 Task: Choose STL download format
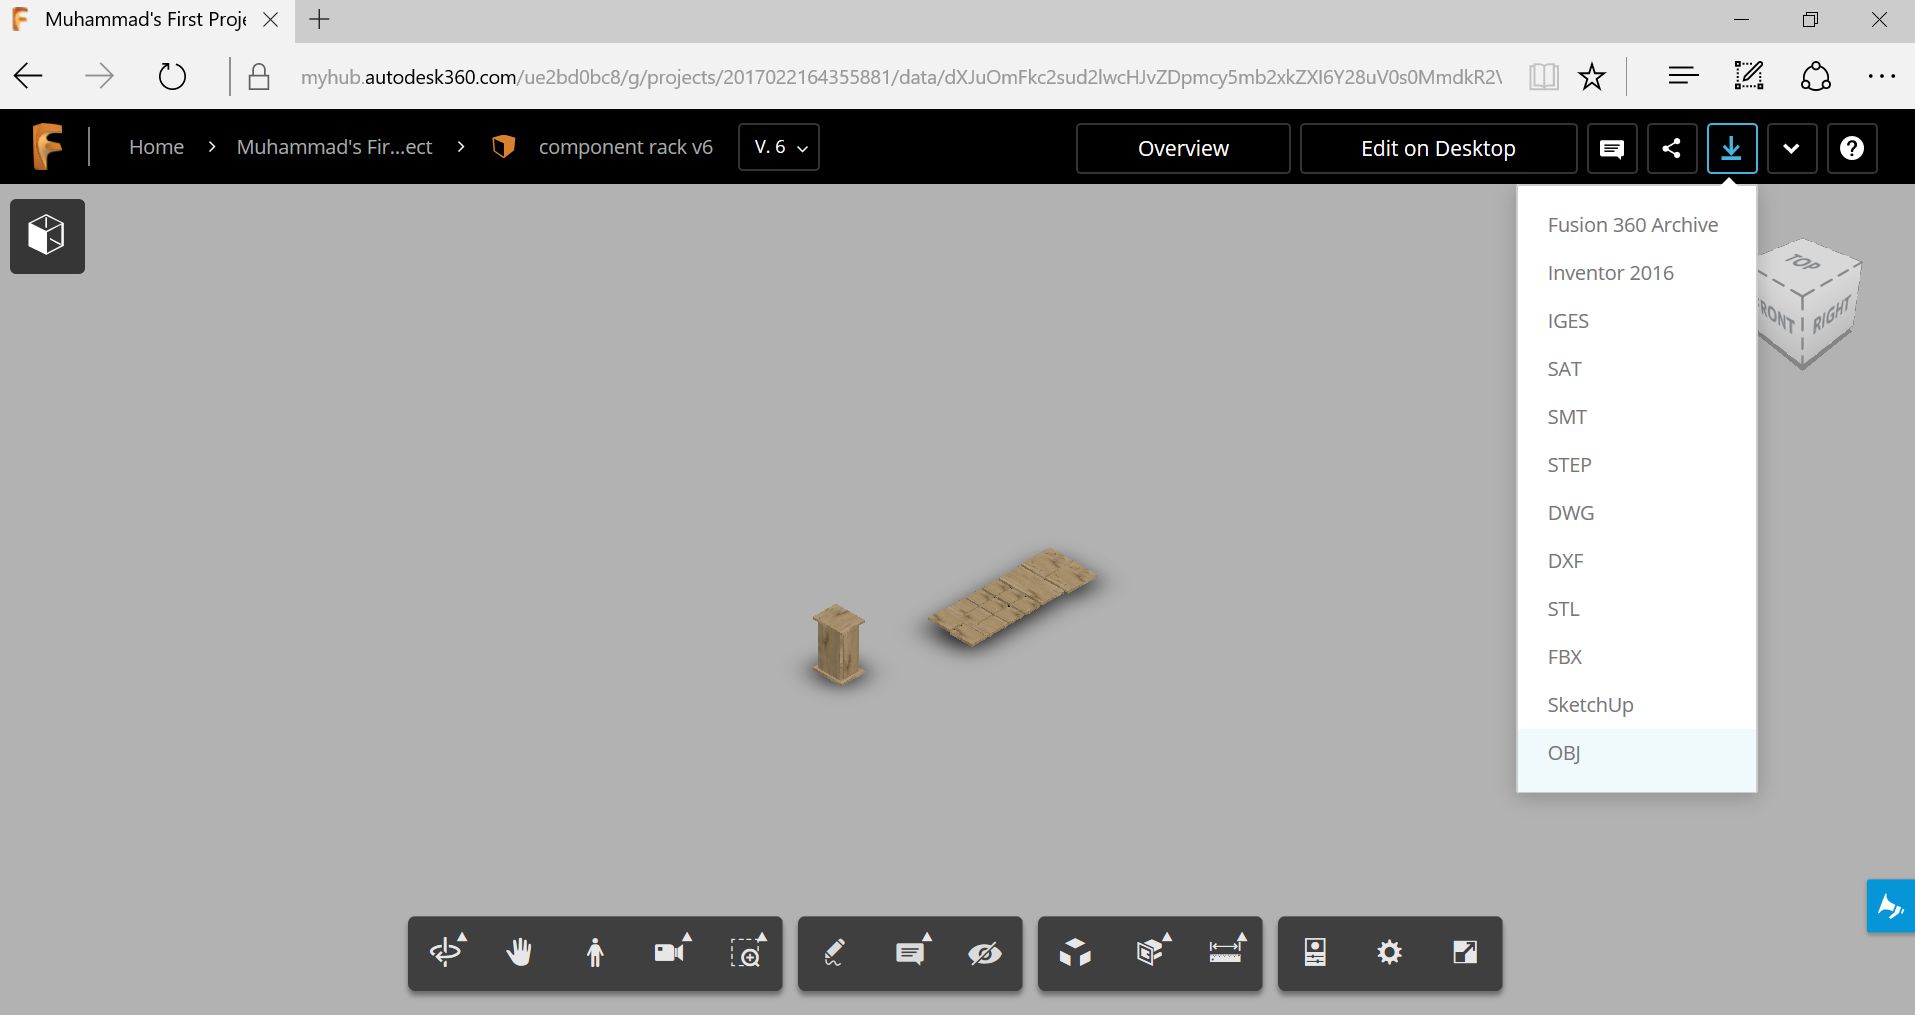click(1636, 609)
